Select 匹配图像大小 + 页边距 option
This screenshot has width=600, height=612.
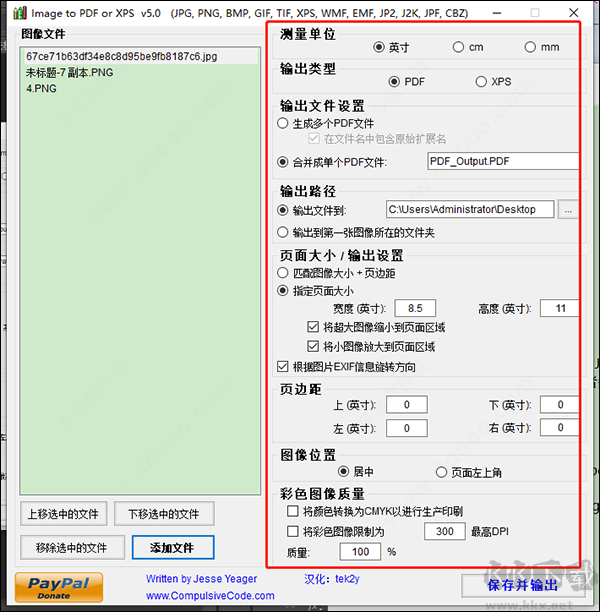tap(283, 273)
